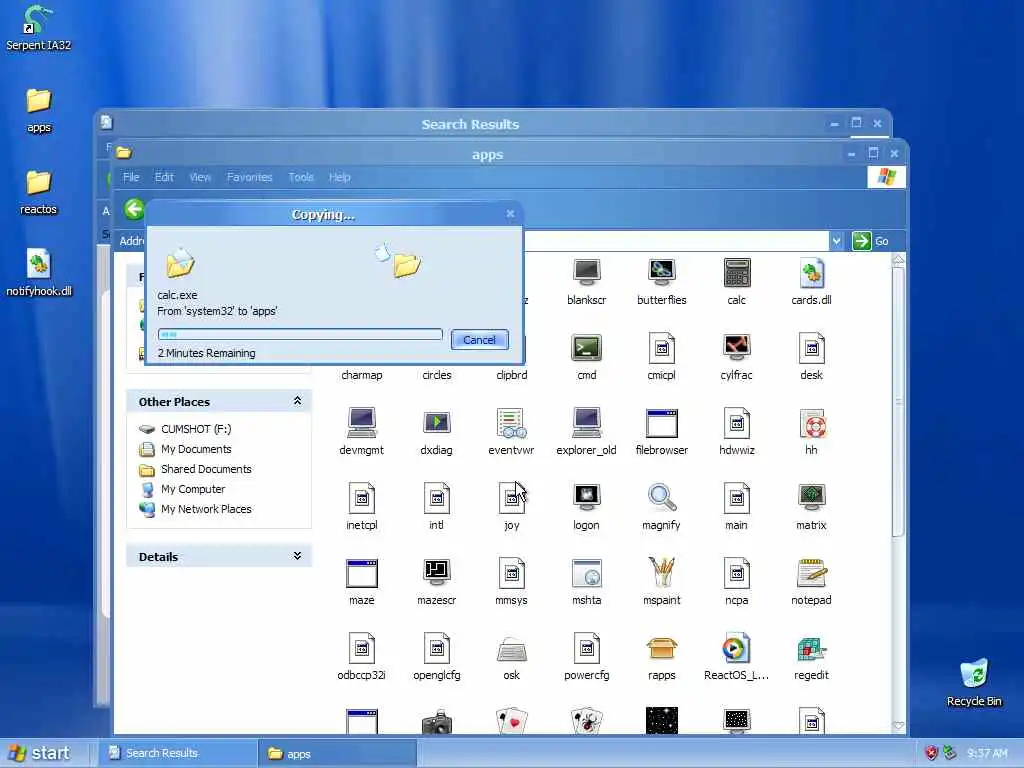This screenshot has width=1024, height=768.
Task: Switch to Search Results taskbar button
Action: tap(178, 753)
